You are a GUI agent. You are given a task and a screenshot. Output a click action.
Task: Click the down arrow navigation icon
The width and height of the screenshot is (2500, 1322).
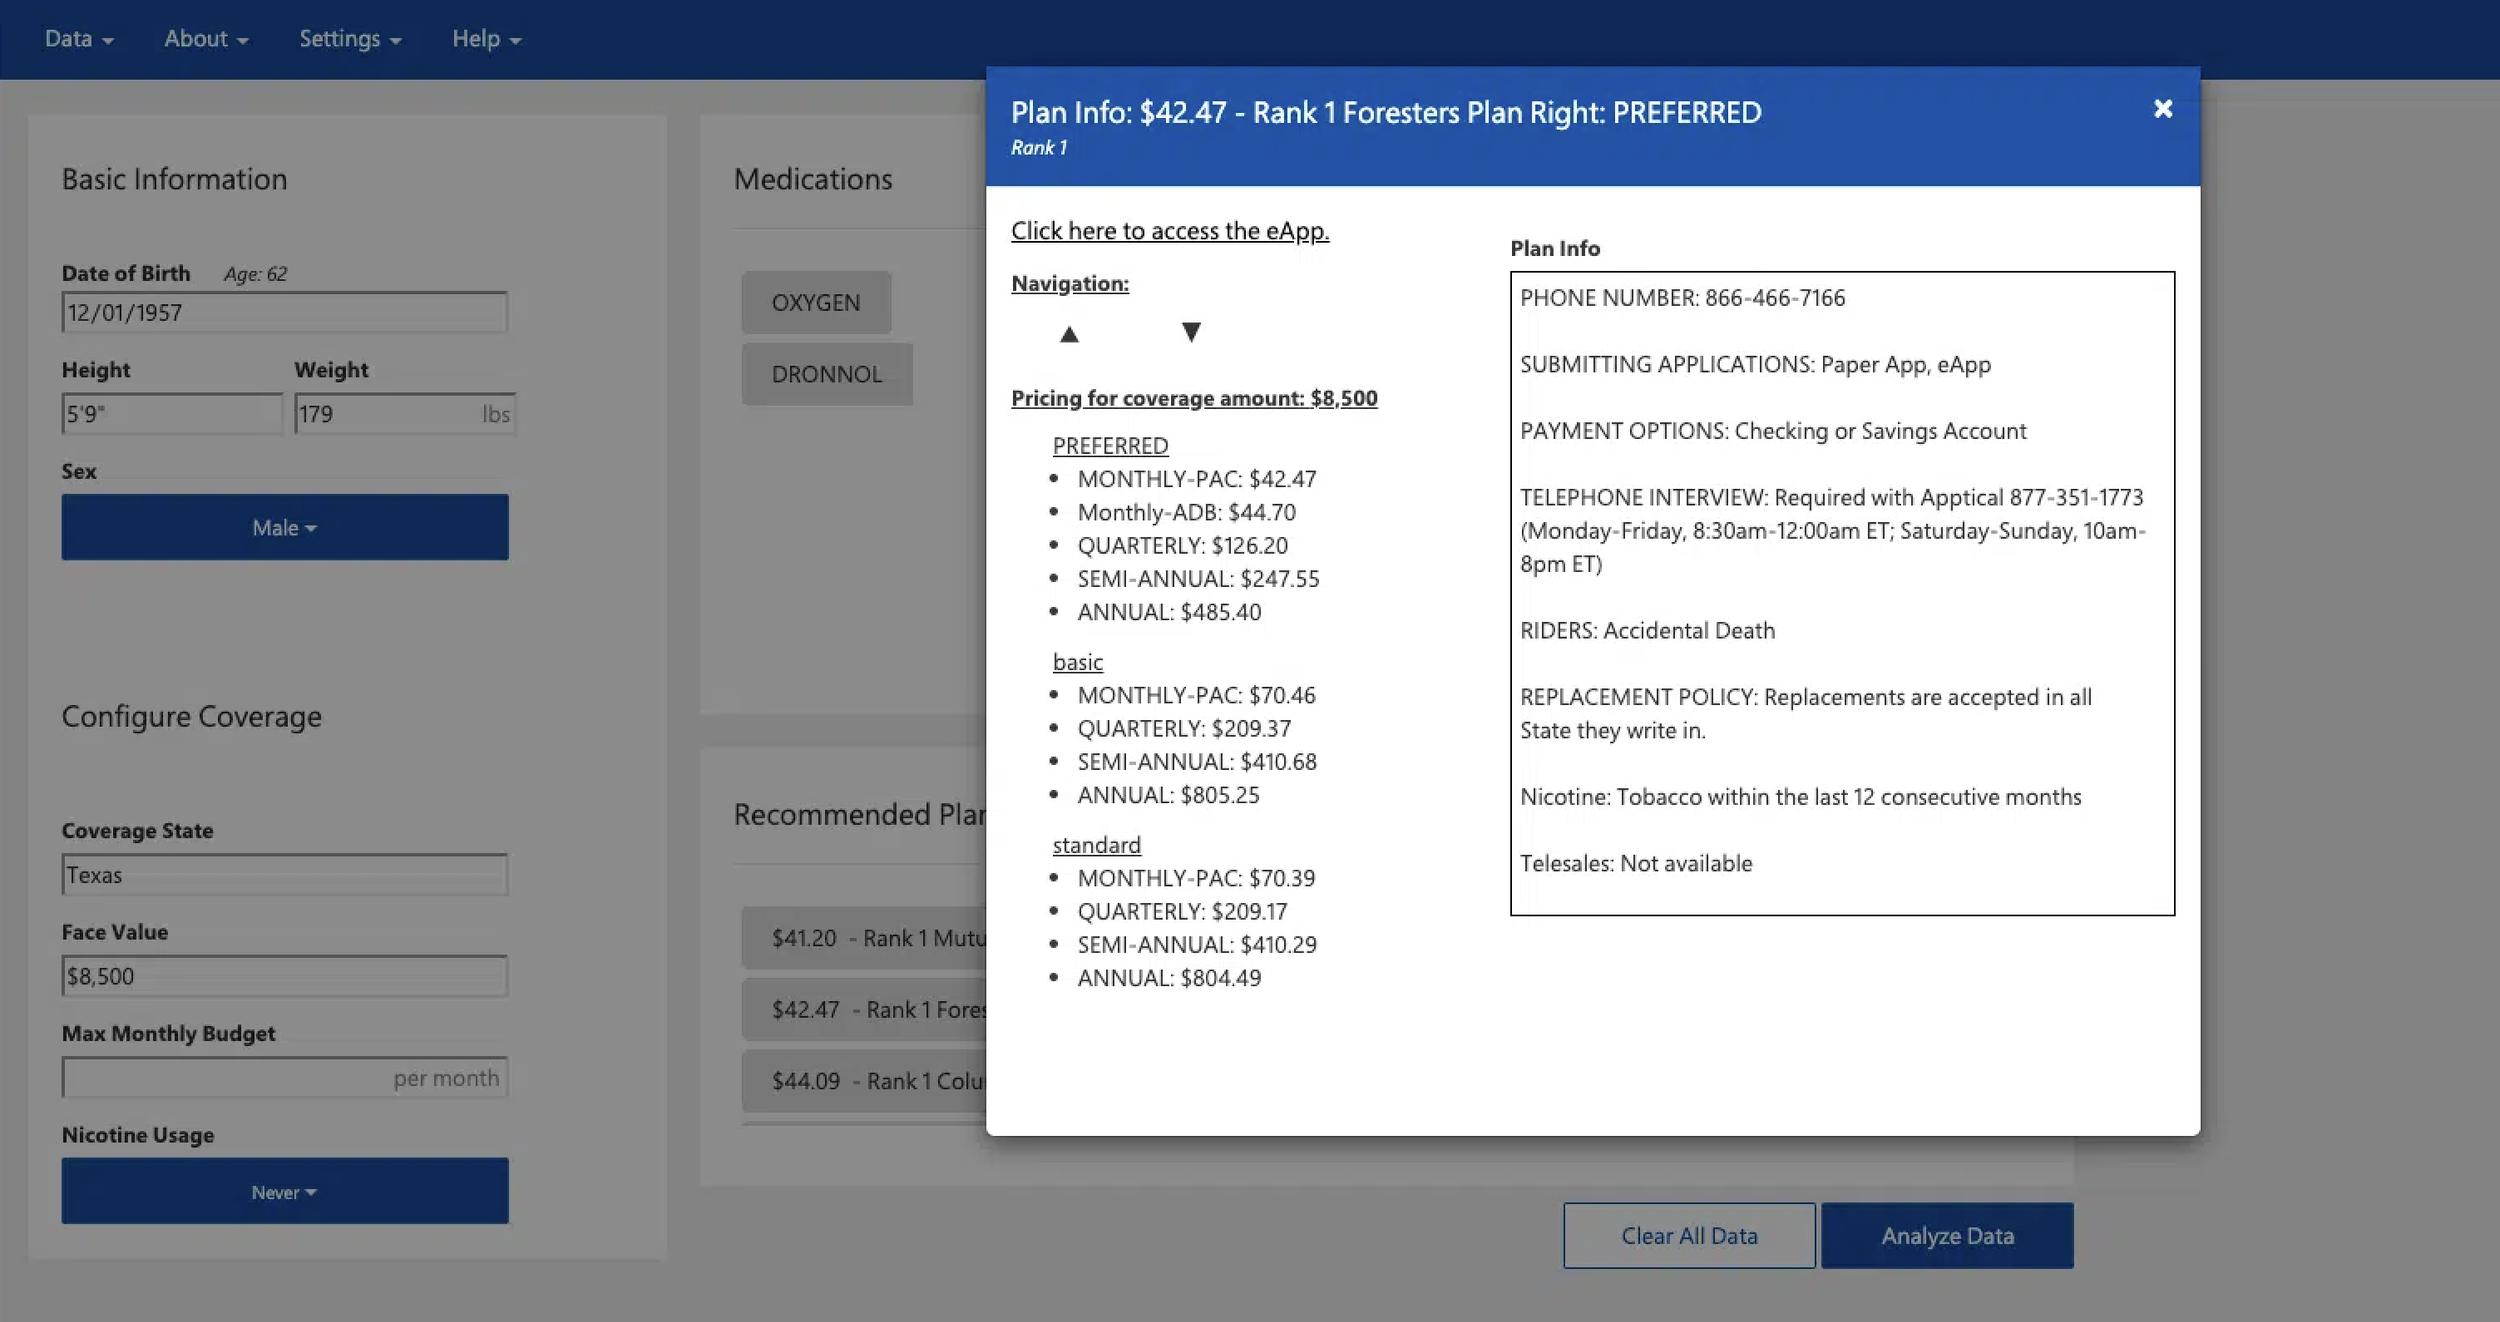click(x=1190, y=332)
